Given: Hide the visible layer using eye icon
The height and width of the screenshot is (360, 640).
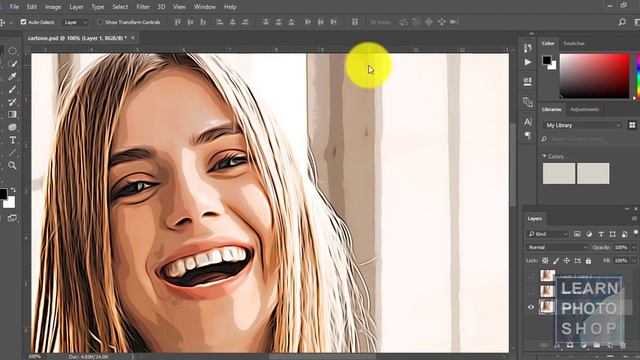Looking at the screenshot, I should tap(531, 307).
